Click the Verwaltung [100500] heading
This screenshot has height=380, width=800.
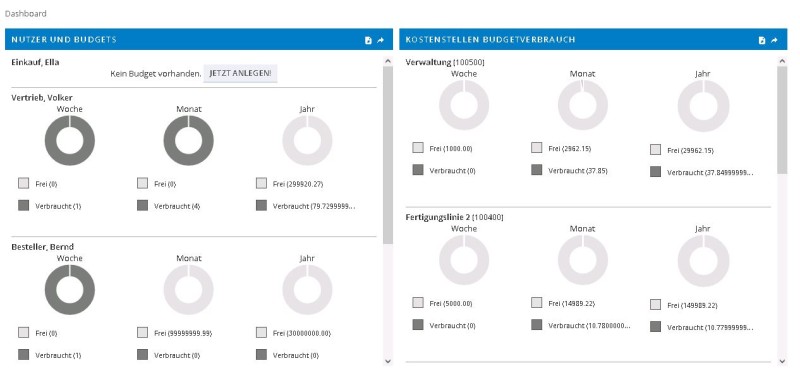click(445, 62)
